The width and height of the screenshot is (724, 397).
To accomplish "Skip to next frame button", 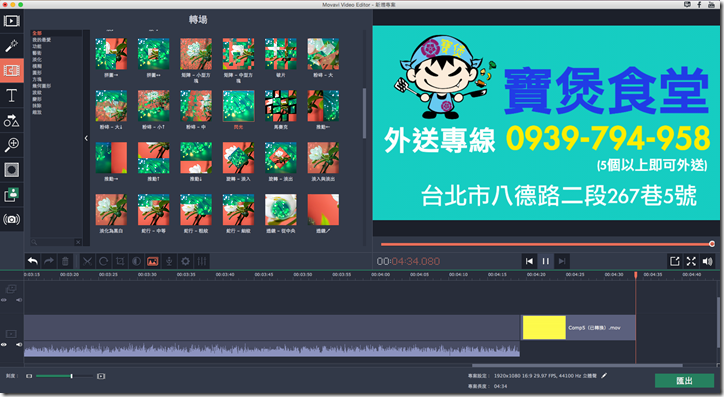I will (562, 261).
